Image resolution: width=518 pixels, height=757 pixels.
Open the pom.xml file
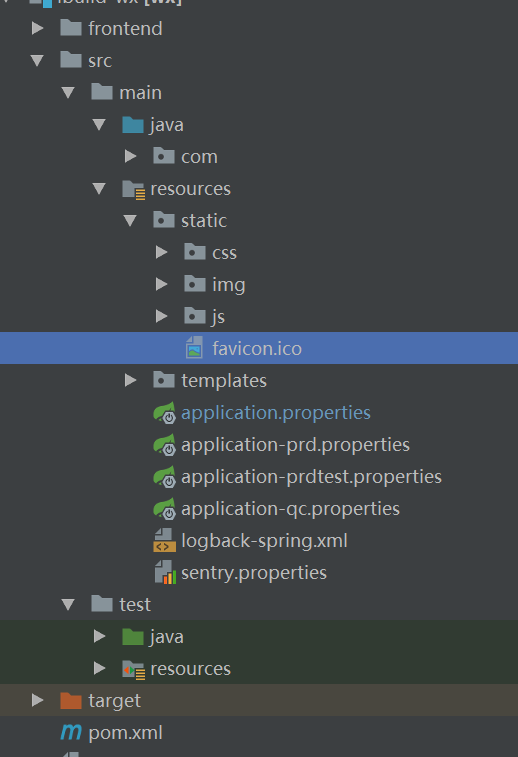pyautogui.click(x=126, y=733)
